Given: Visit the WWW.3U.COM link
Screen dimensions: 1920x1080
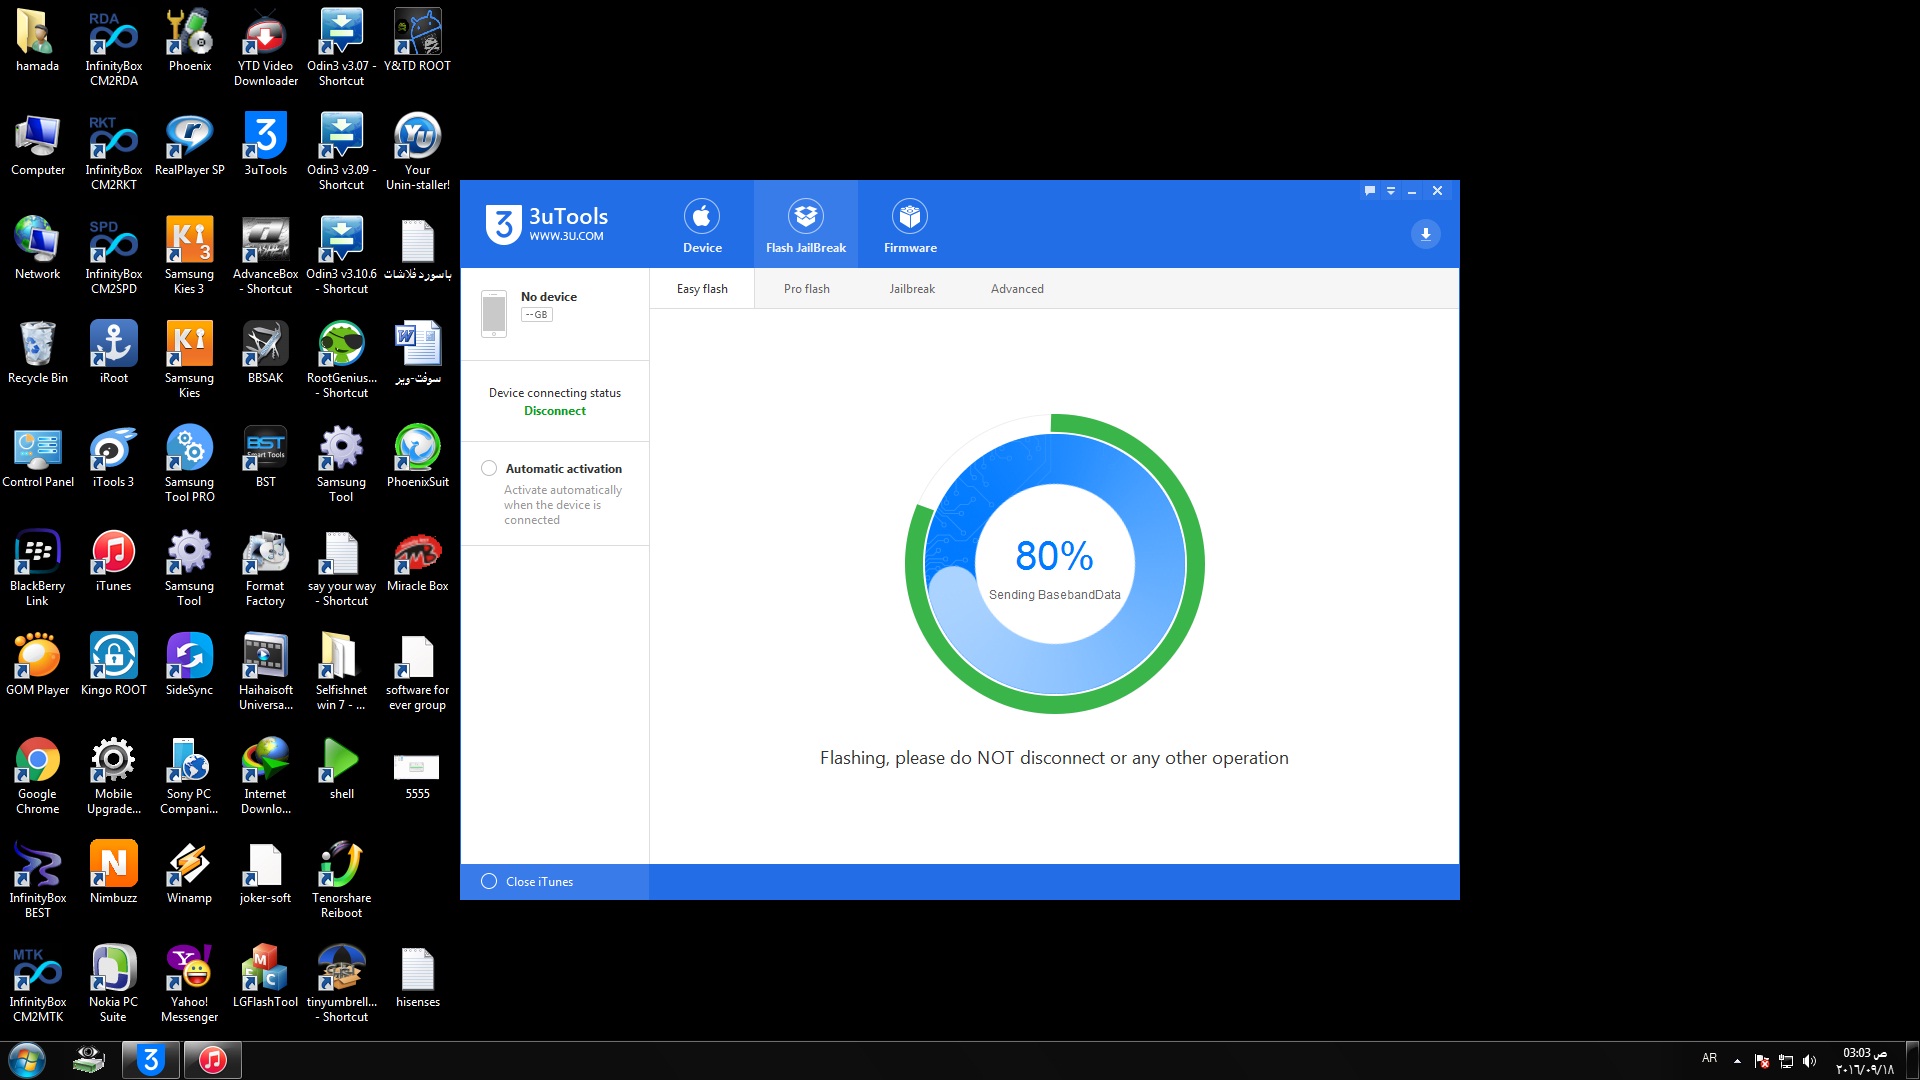Looking at the screenshot, I should 566,237.
